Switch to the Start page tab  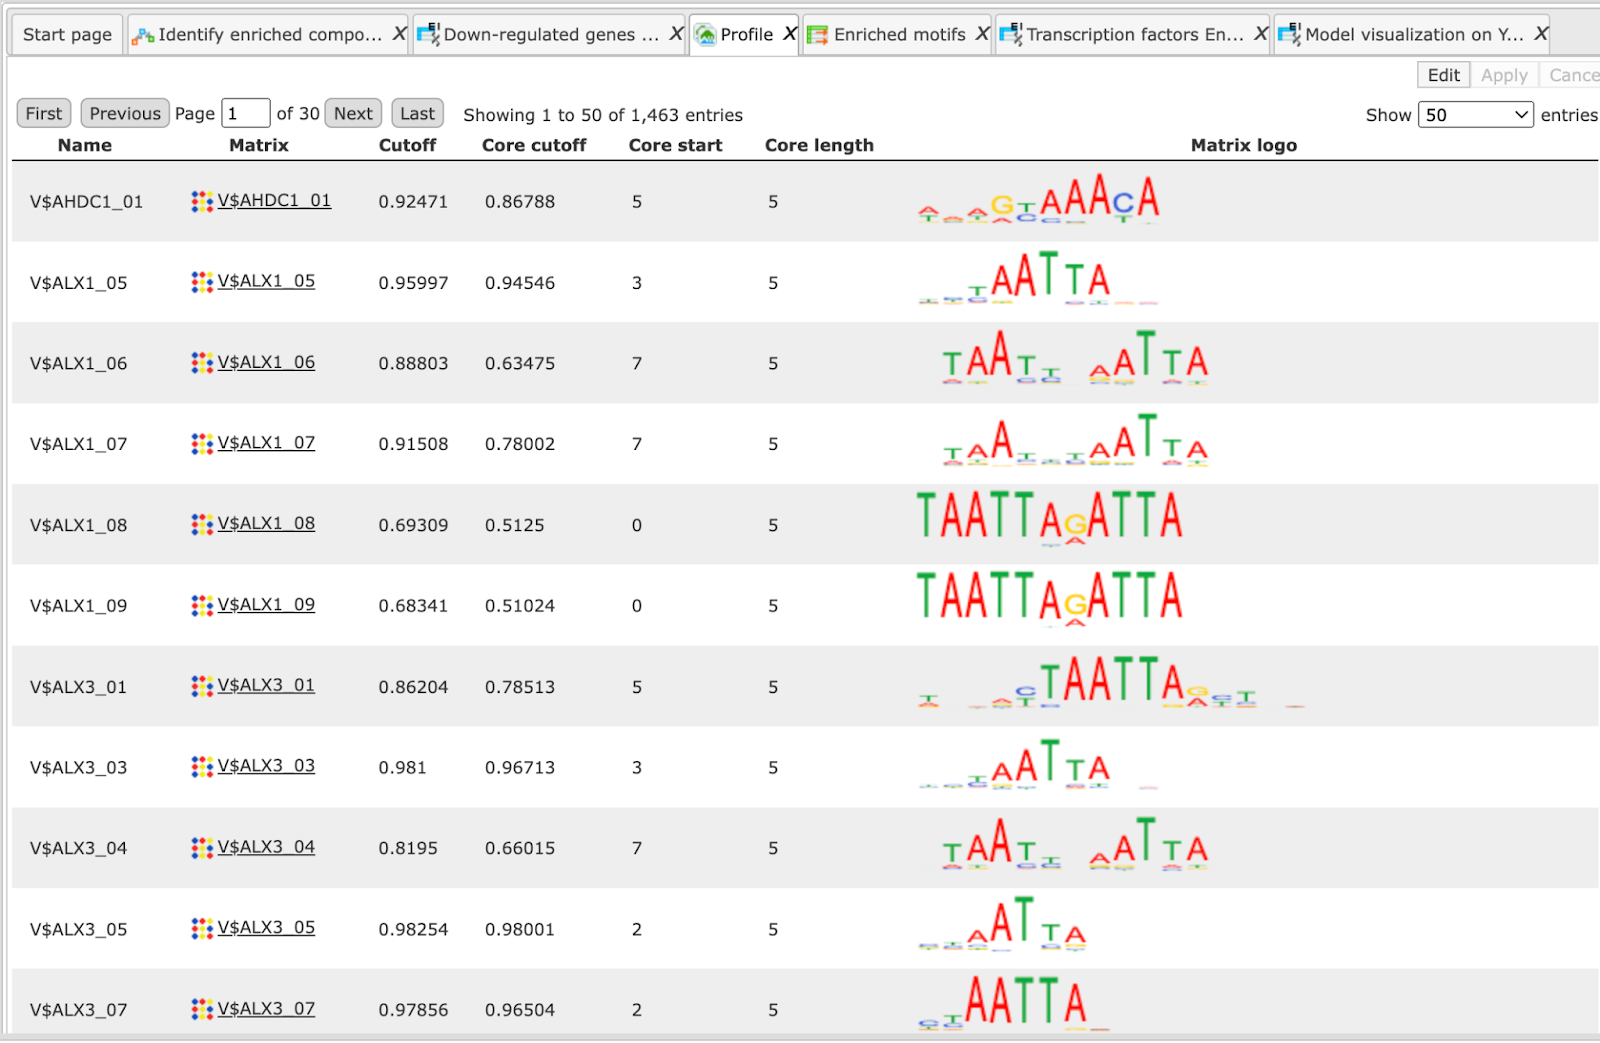tap(67, 35)
